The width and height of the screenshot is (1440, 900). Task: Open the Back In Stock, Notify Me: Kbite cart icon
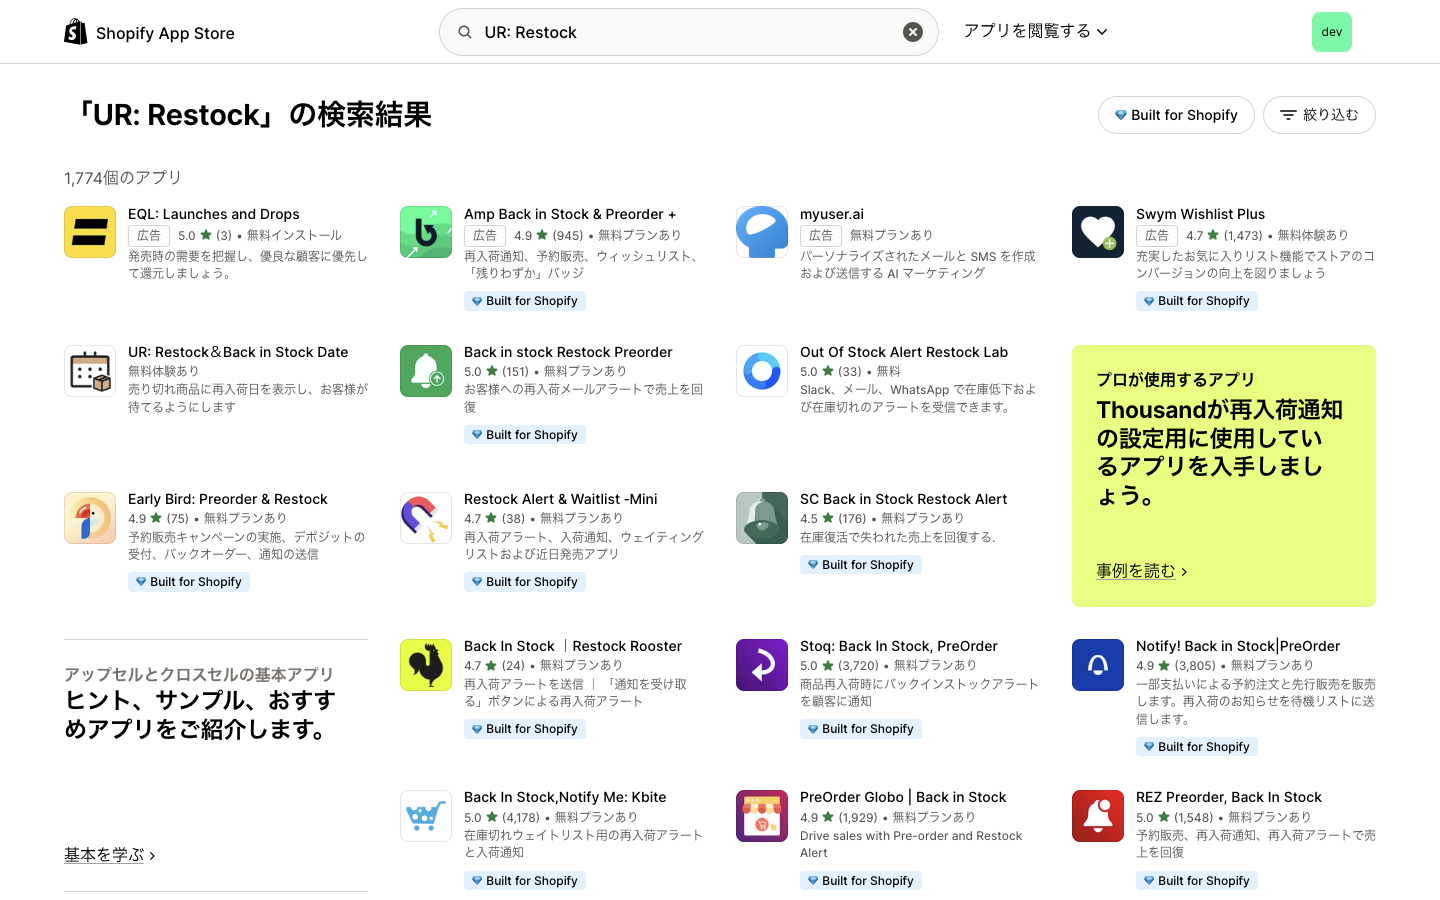(426, 816)
